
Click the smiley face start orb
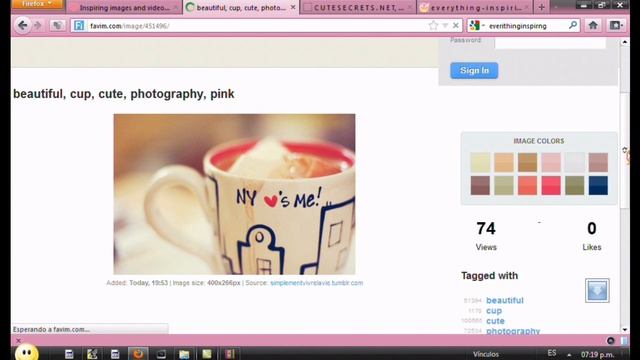click(27, 353)
